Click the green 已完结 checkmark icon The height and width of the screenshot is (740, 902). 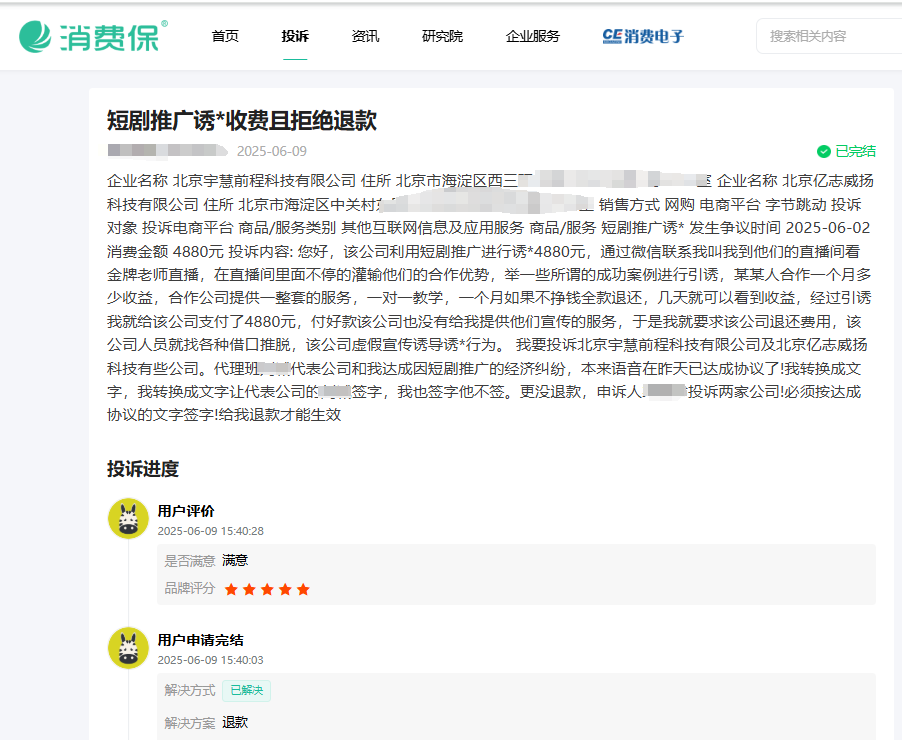(x=824, y=151)
